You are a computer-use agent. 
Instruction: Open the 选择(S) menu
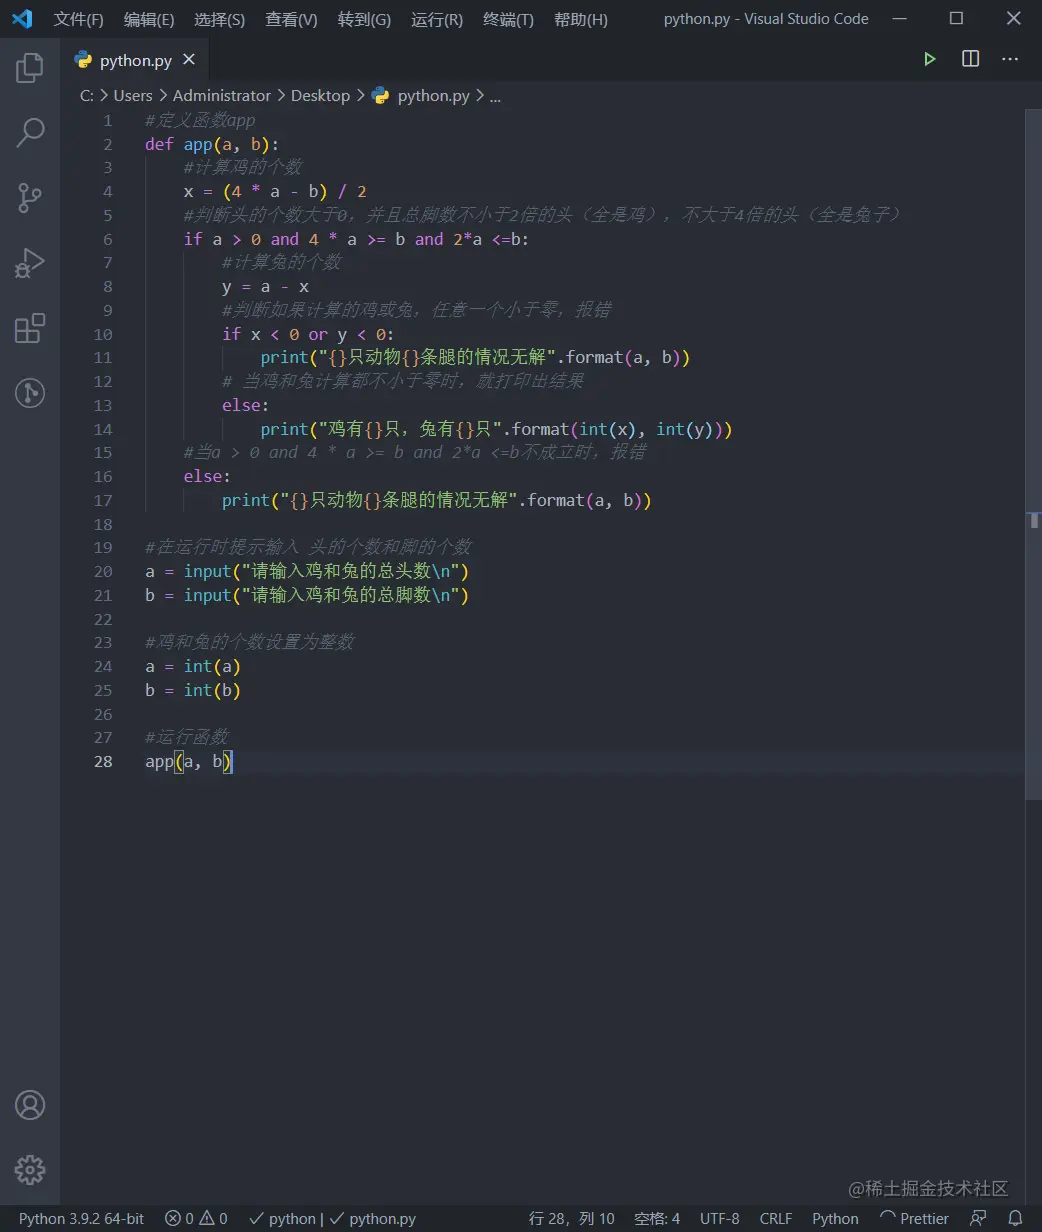tap(219, 19)
